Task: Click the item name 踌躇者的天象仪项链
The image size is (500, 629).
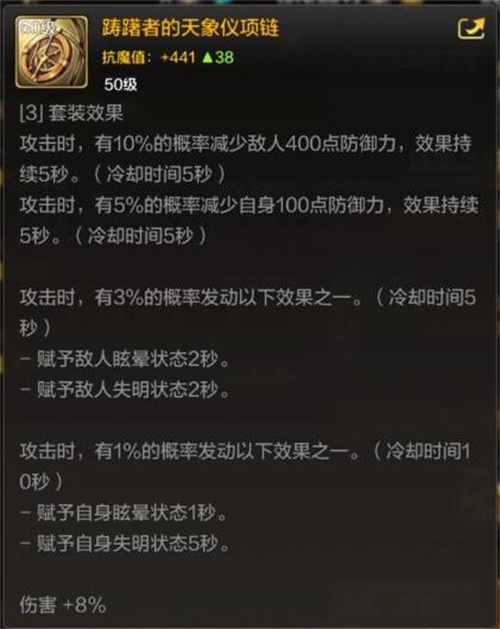Action: pyautogui.click(x=190, y=28)
